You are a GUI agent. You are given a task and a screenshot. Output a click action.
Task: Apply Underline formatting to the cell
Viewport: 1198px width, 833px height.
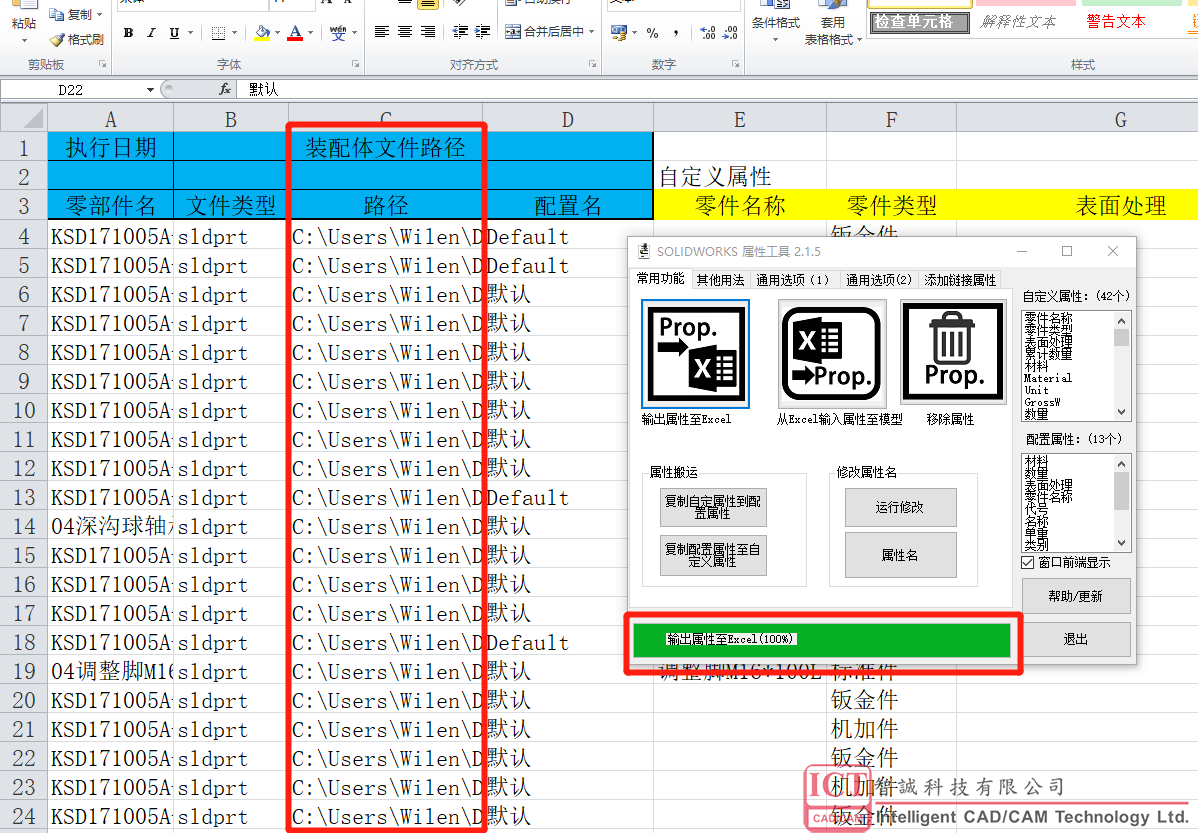174,33
